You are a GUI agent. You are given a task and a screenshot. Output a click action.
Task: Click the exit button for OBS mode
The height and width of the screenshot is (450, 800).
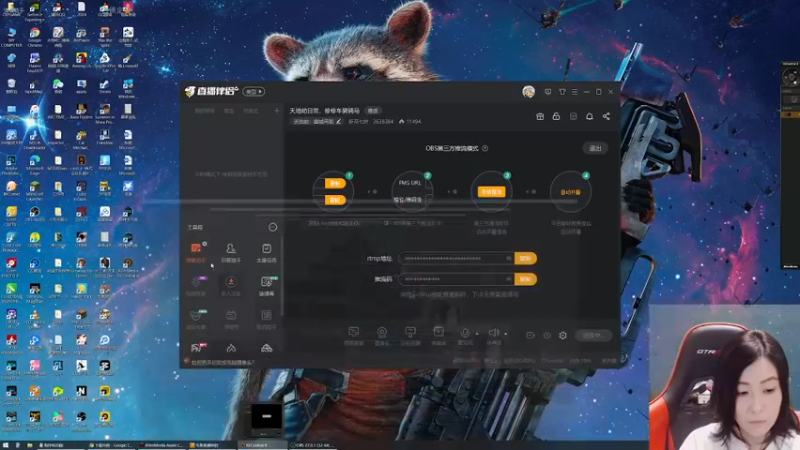[x=595, y=148]
